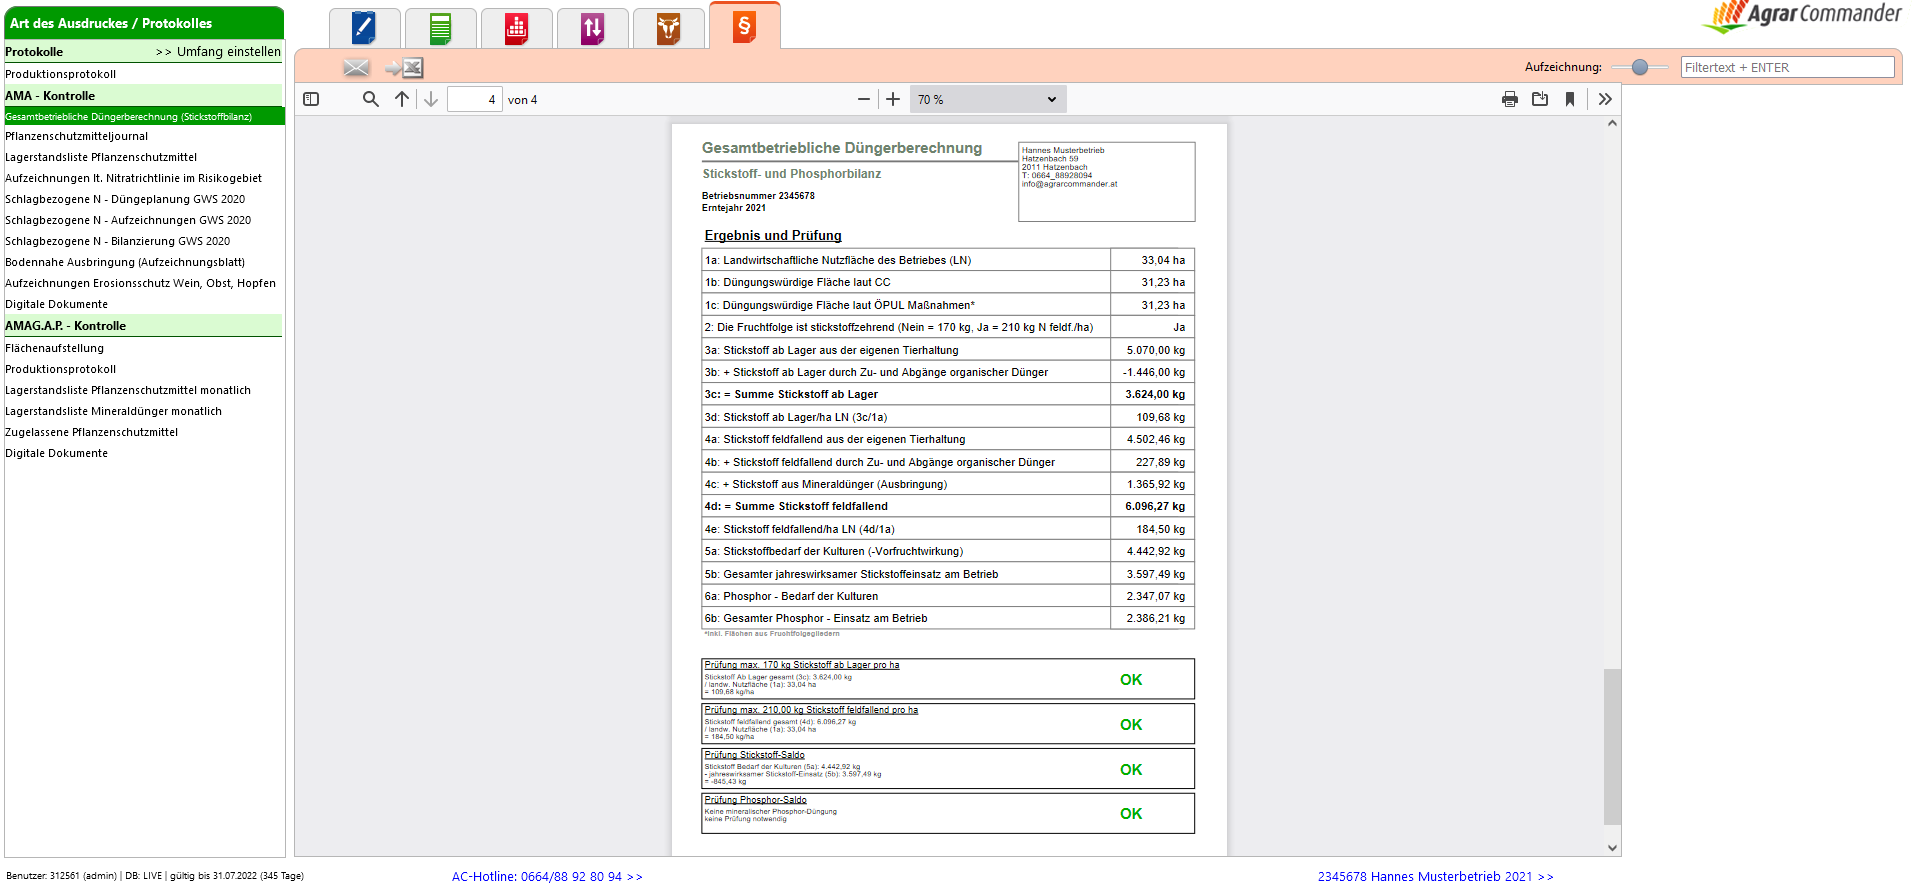Click the '3c: = Summe Stickstoff ab Lager' row
This screenshot has height=888, width=1913.
click(x=948, y=394)
